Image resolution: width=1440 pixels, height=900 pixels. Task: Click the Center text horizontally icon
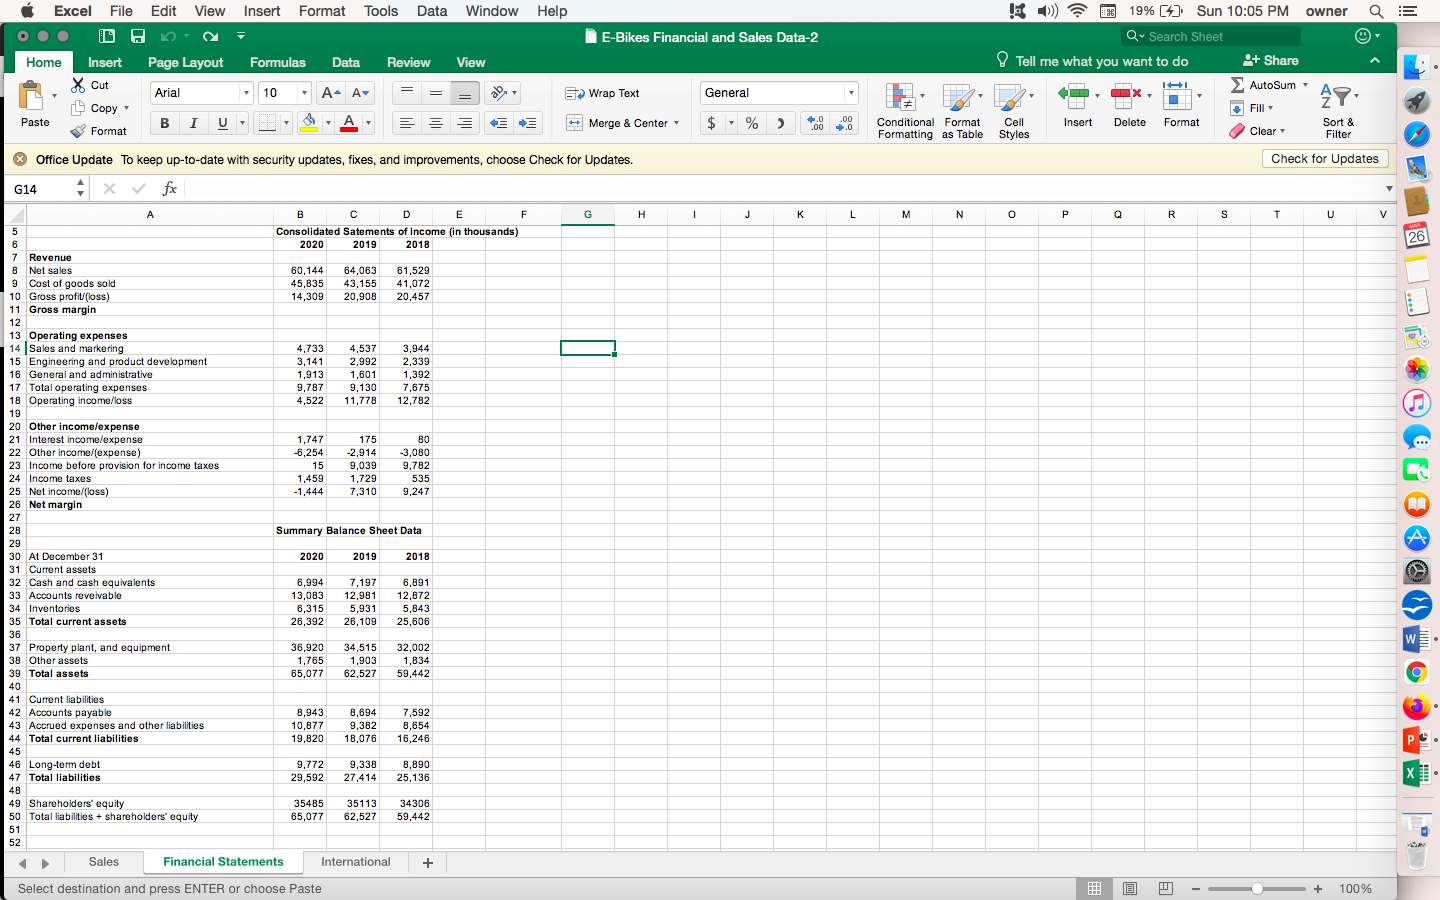436,123
